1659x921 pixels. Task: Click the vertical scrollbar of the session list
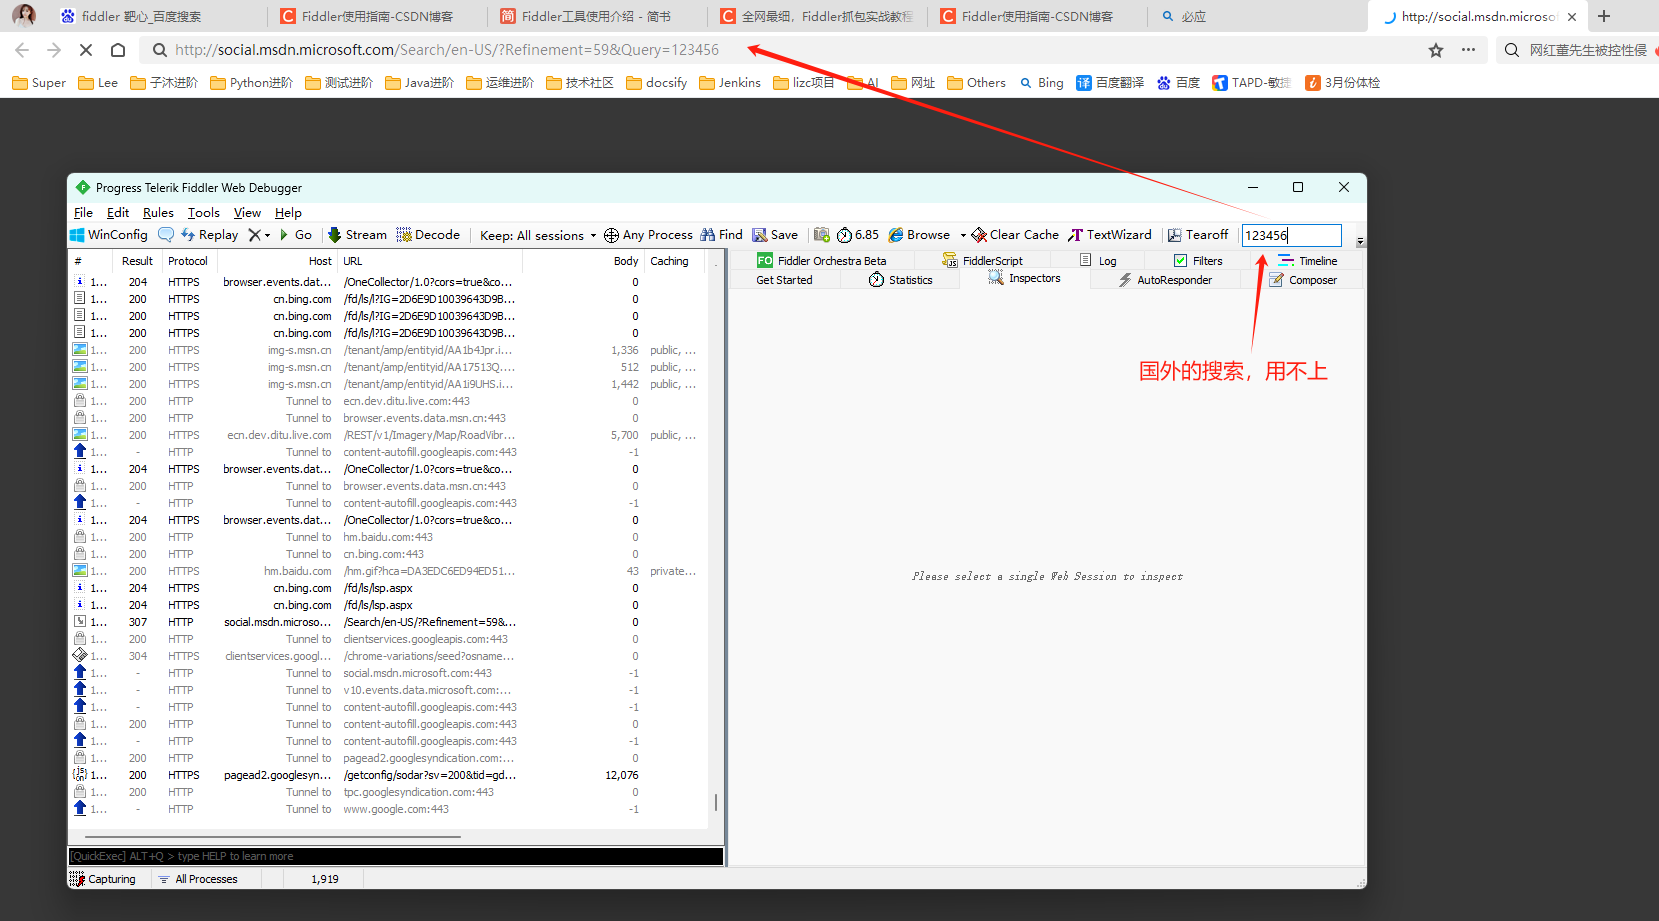coord(716,802)
